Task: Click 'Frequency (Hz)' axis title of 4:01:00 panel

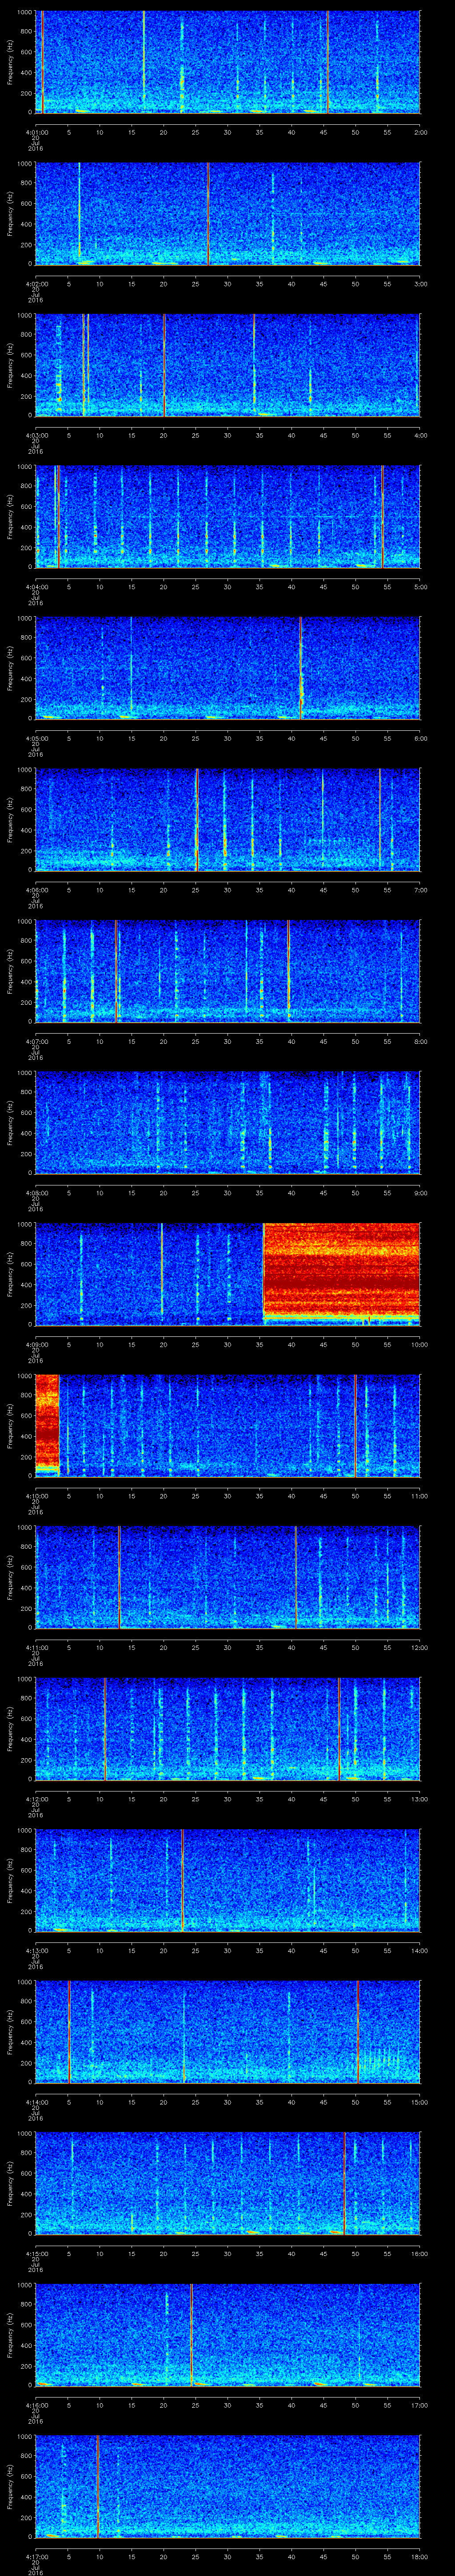Action: point(10,62)
